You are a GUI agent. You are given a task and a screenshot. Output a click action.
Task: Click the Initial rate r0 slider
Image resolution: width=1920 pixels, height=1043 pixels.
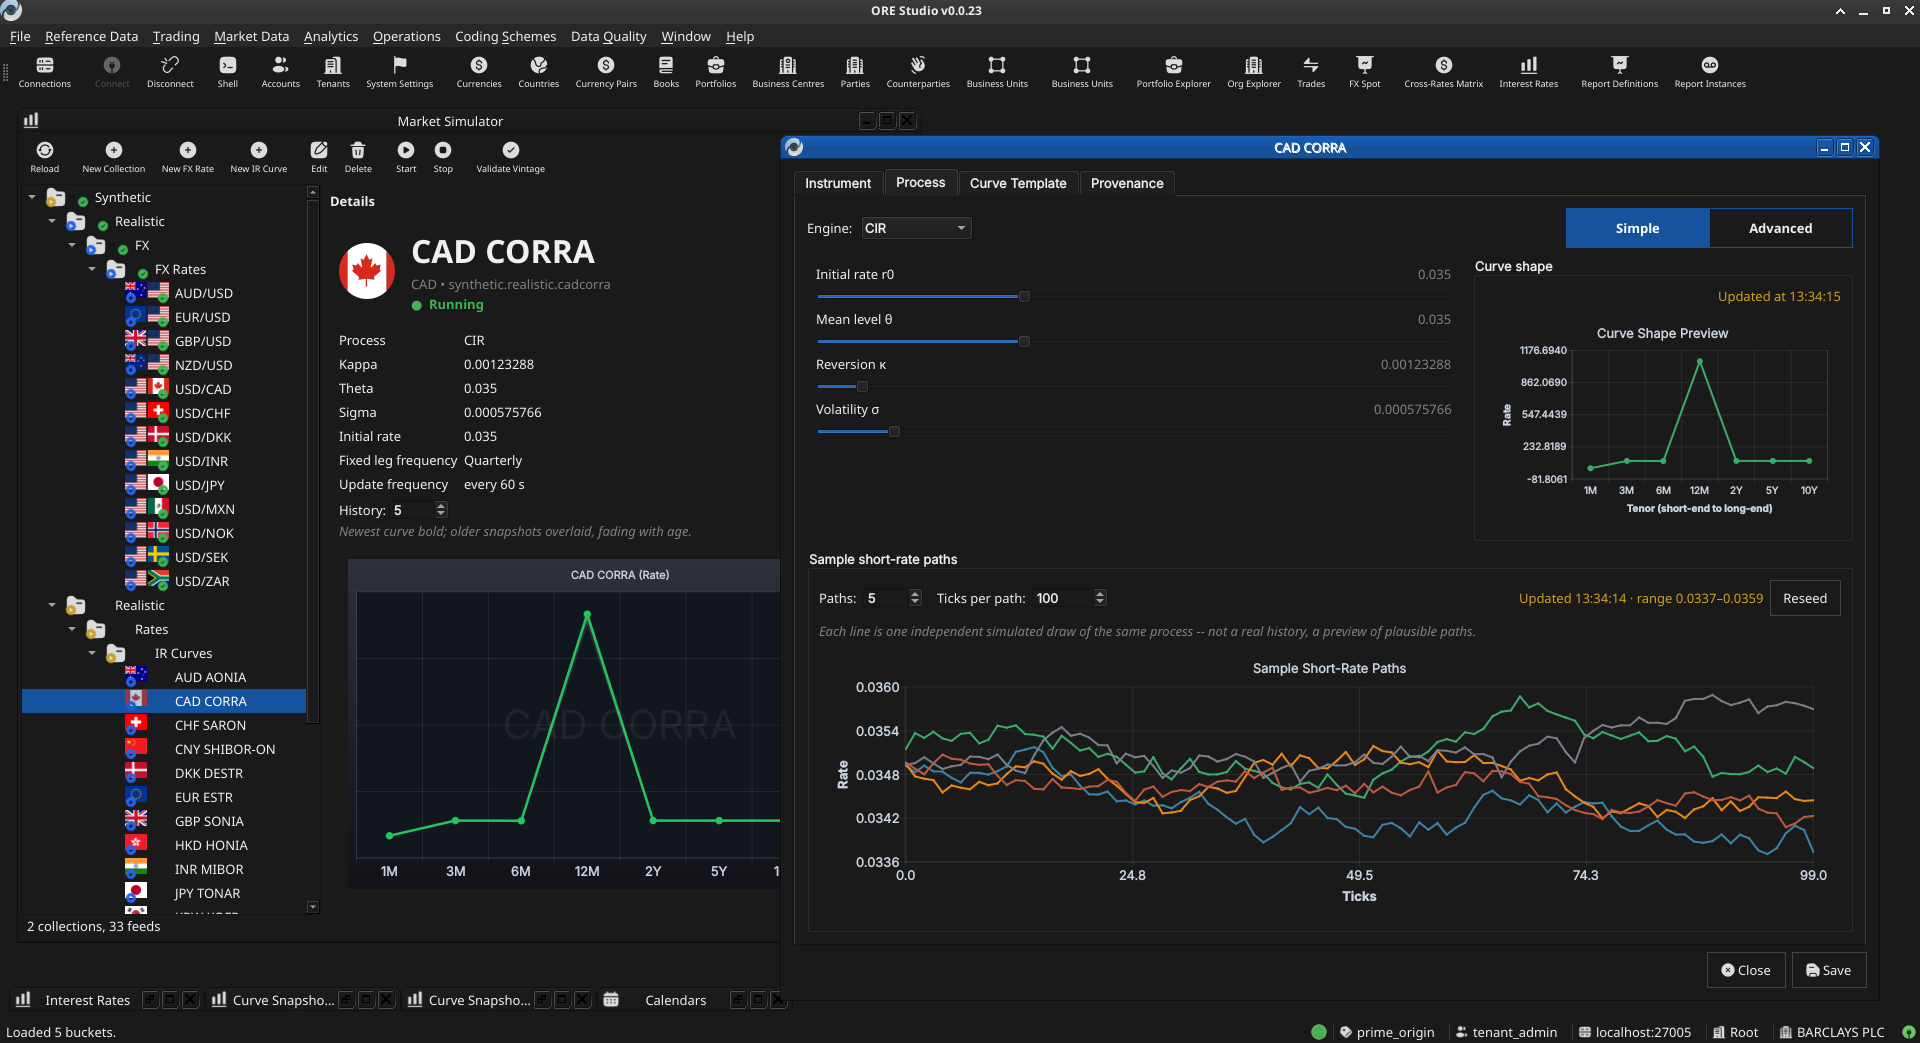(x=1133, y=296)
